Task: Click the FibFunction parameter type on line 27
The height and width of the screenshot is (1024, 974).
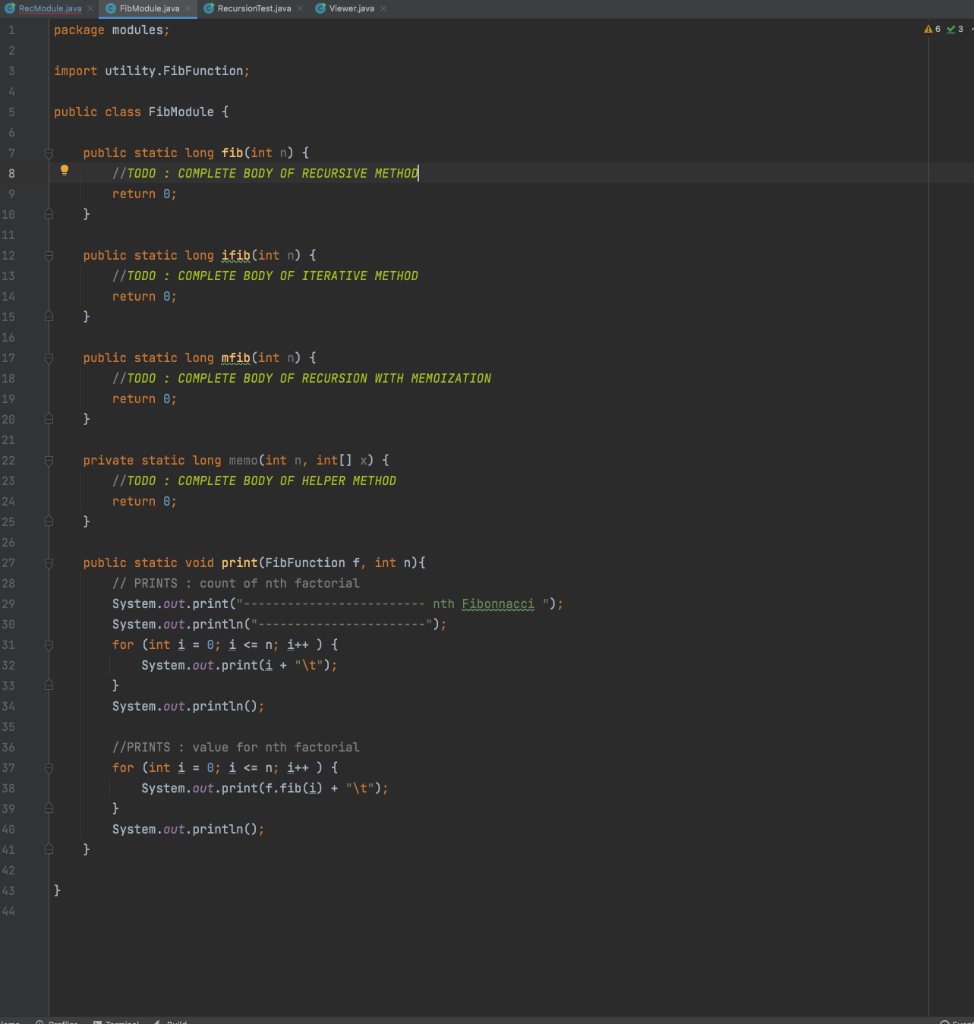Action: pos(305,563)
